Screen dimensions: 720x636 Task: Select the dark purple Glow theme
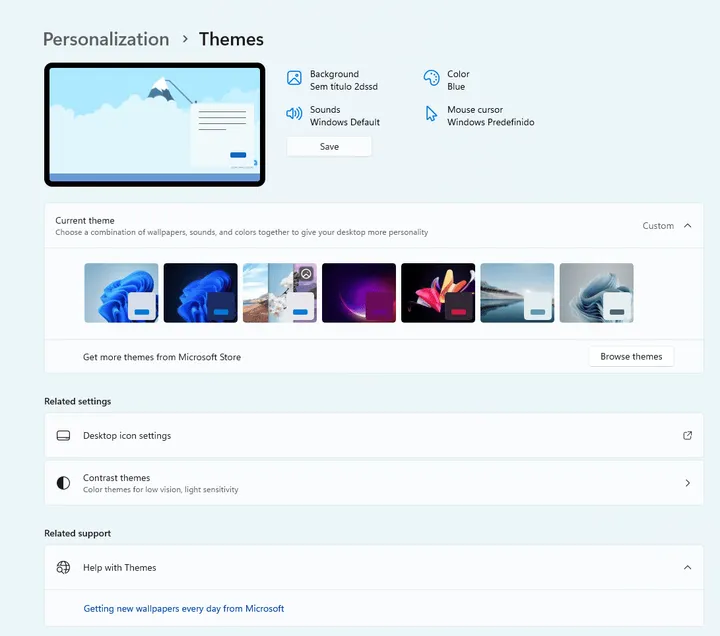point(359,293)
